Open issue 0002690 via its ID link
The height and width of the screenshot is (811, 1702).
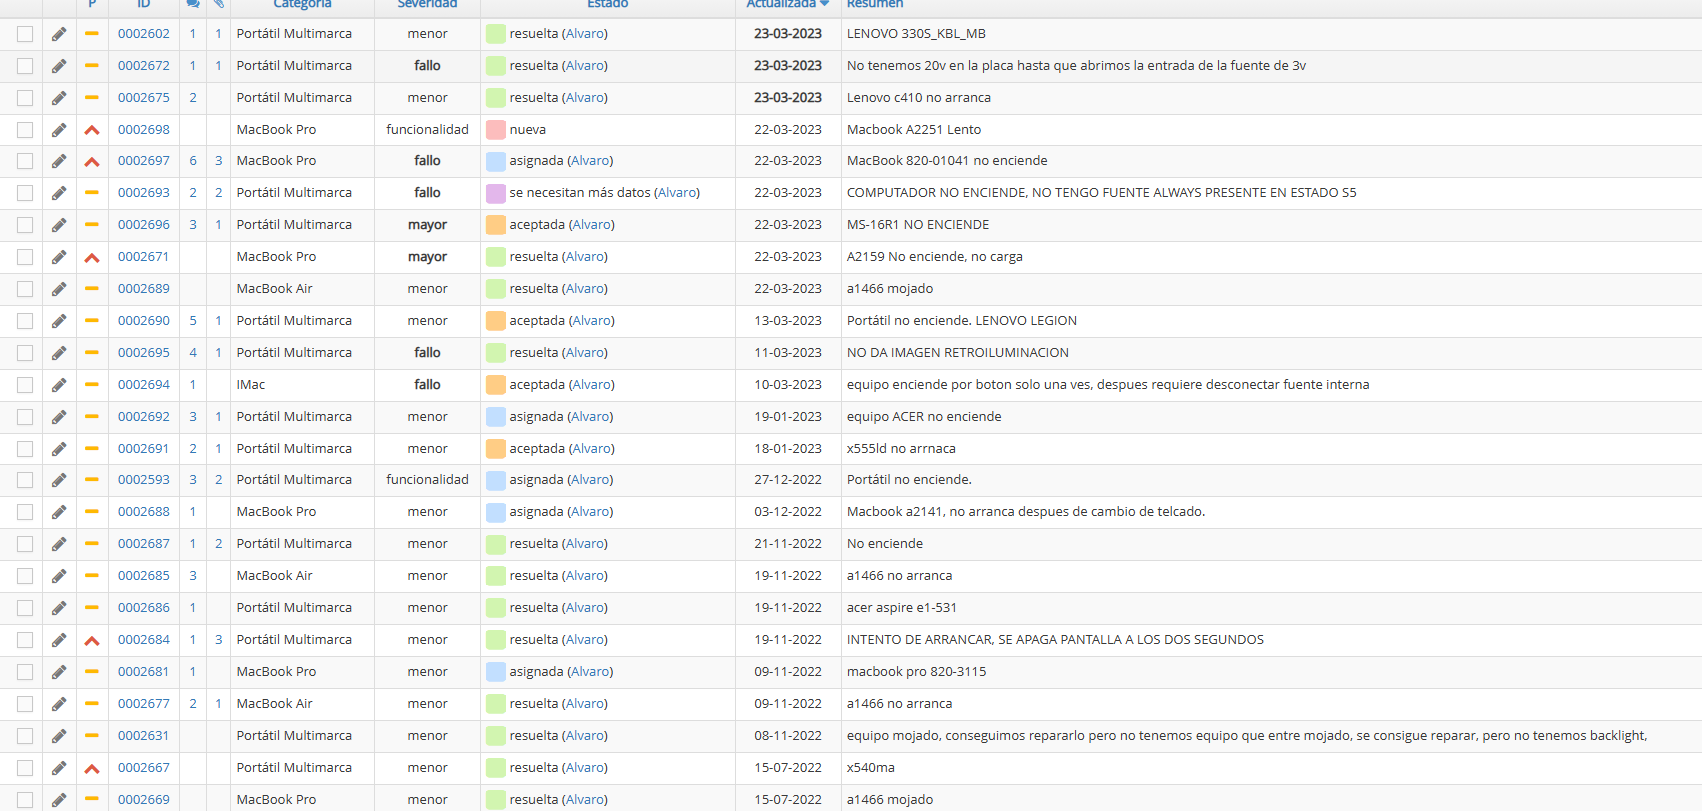click(144, 321)
